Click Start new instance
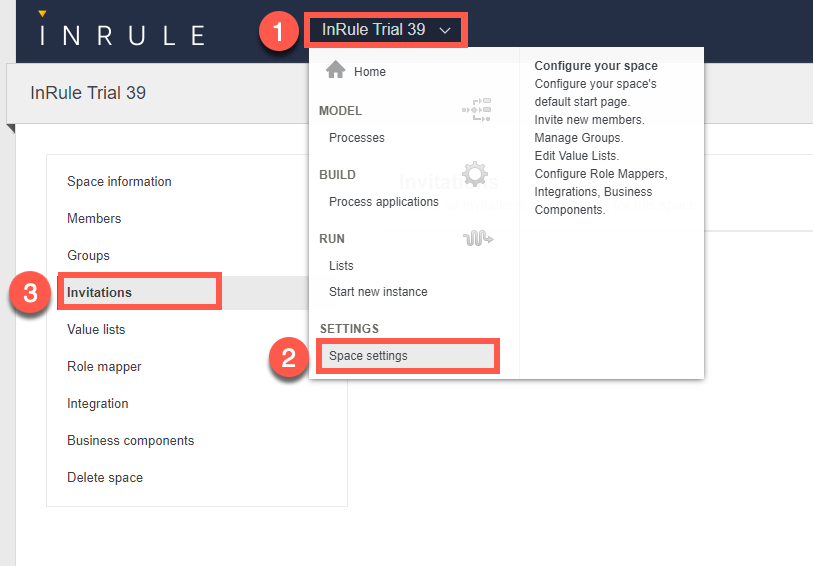This screenshot has width=814, height=566. [378, 292]
